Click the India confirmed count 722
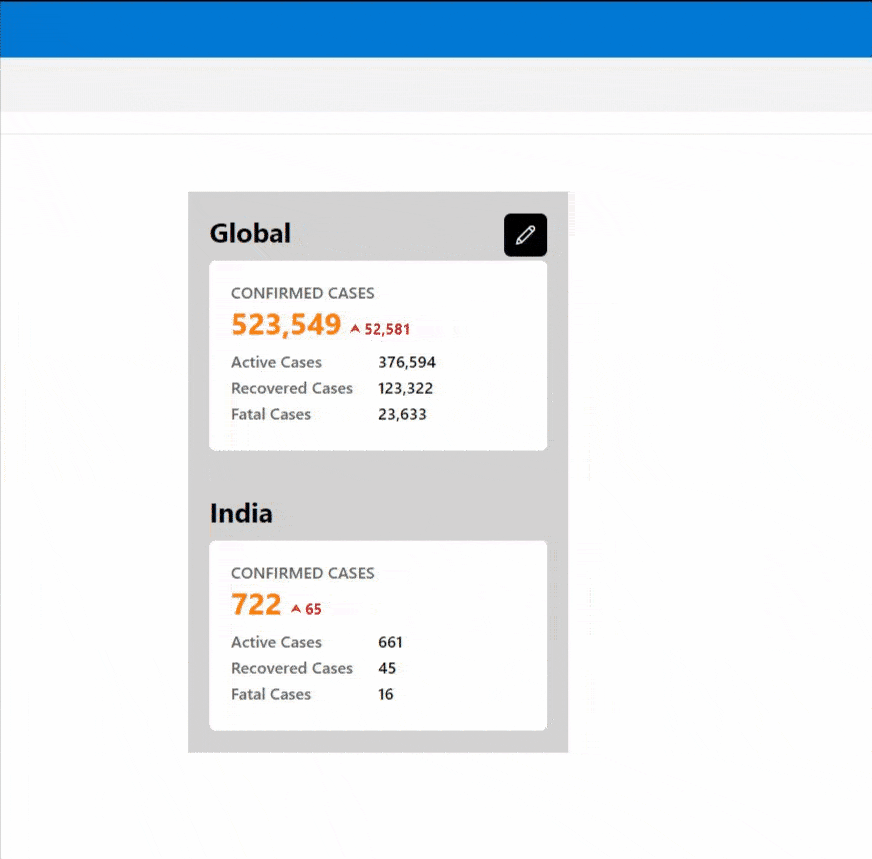 click(x=256, y=604)
